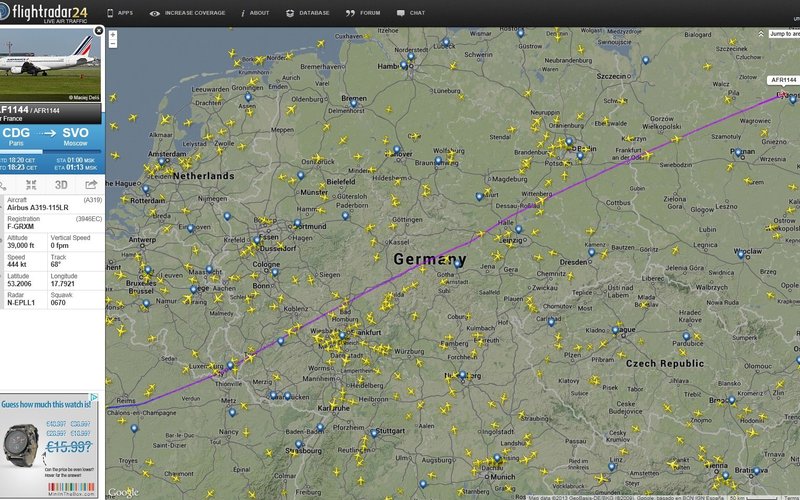Image resolution: width=800 pixels, height=500 pixels.
Task: Click the Linz airport pin
Action: pyautogui.click(x=611, y=467)
